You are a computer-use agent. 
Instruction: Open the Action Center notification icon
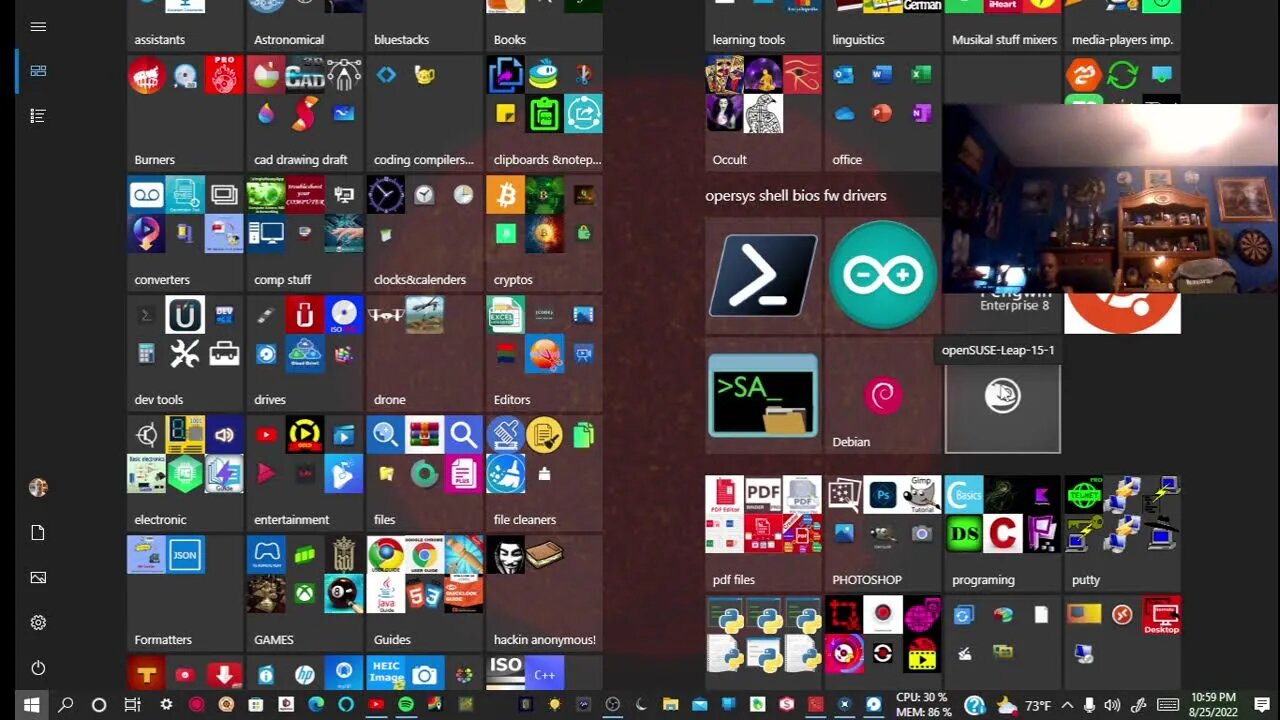point(1262,705)
